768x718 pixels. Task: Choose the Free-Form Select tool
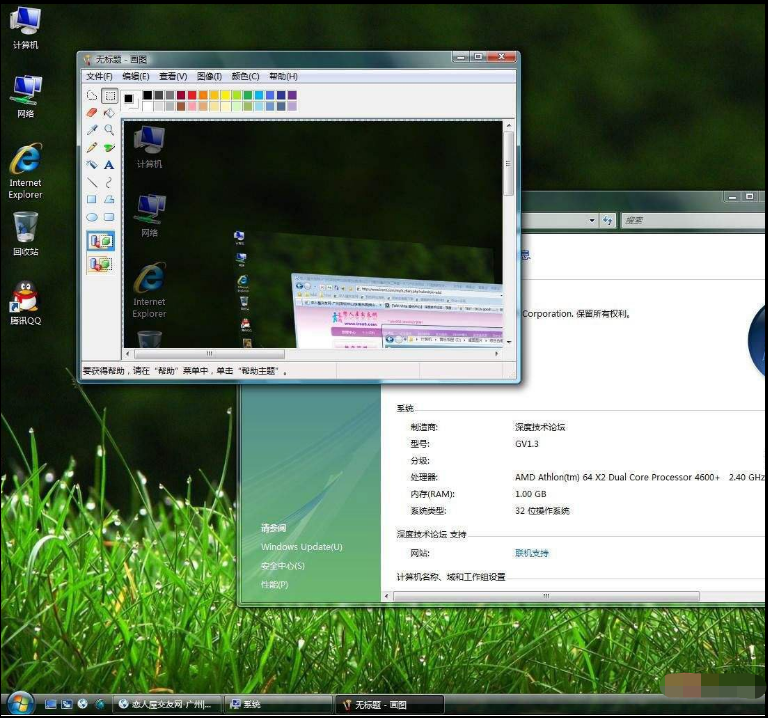click(x=92, y=96)
